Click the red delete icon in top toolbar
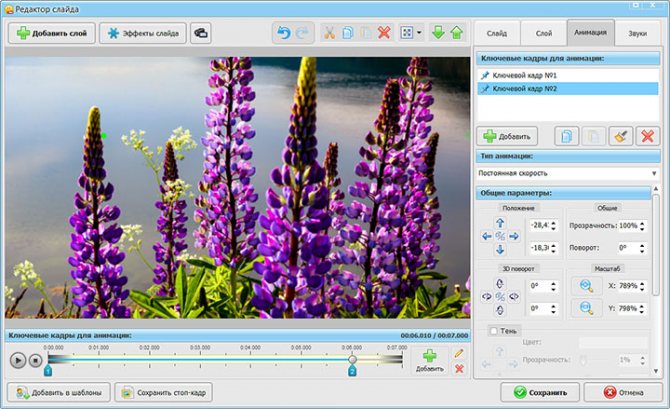This screenshot has height=409, width=670. (x=384, y=33)
